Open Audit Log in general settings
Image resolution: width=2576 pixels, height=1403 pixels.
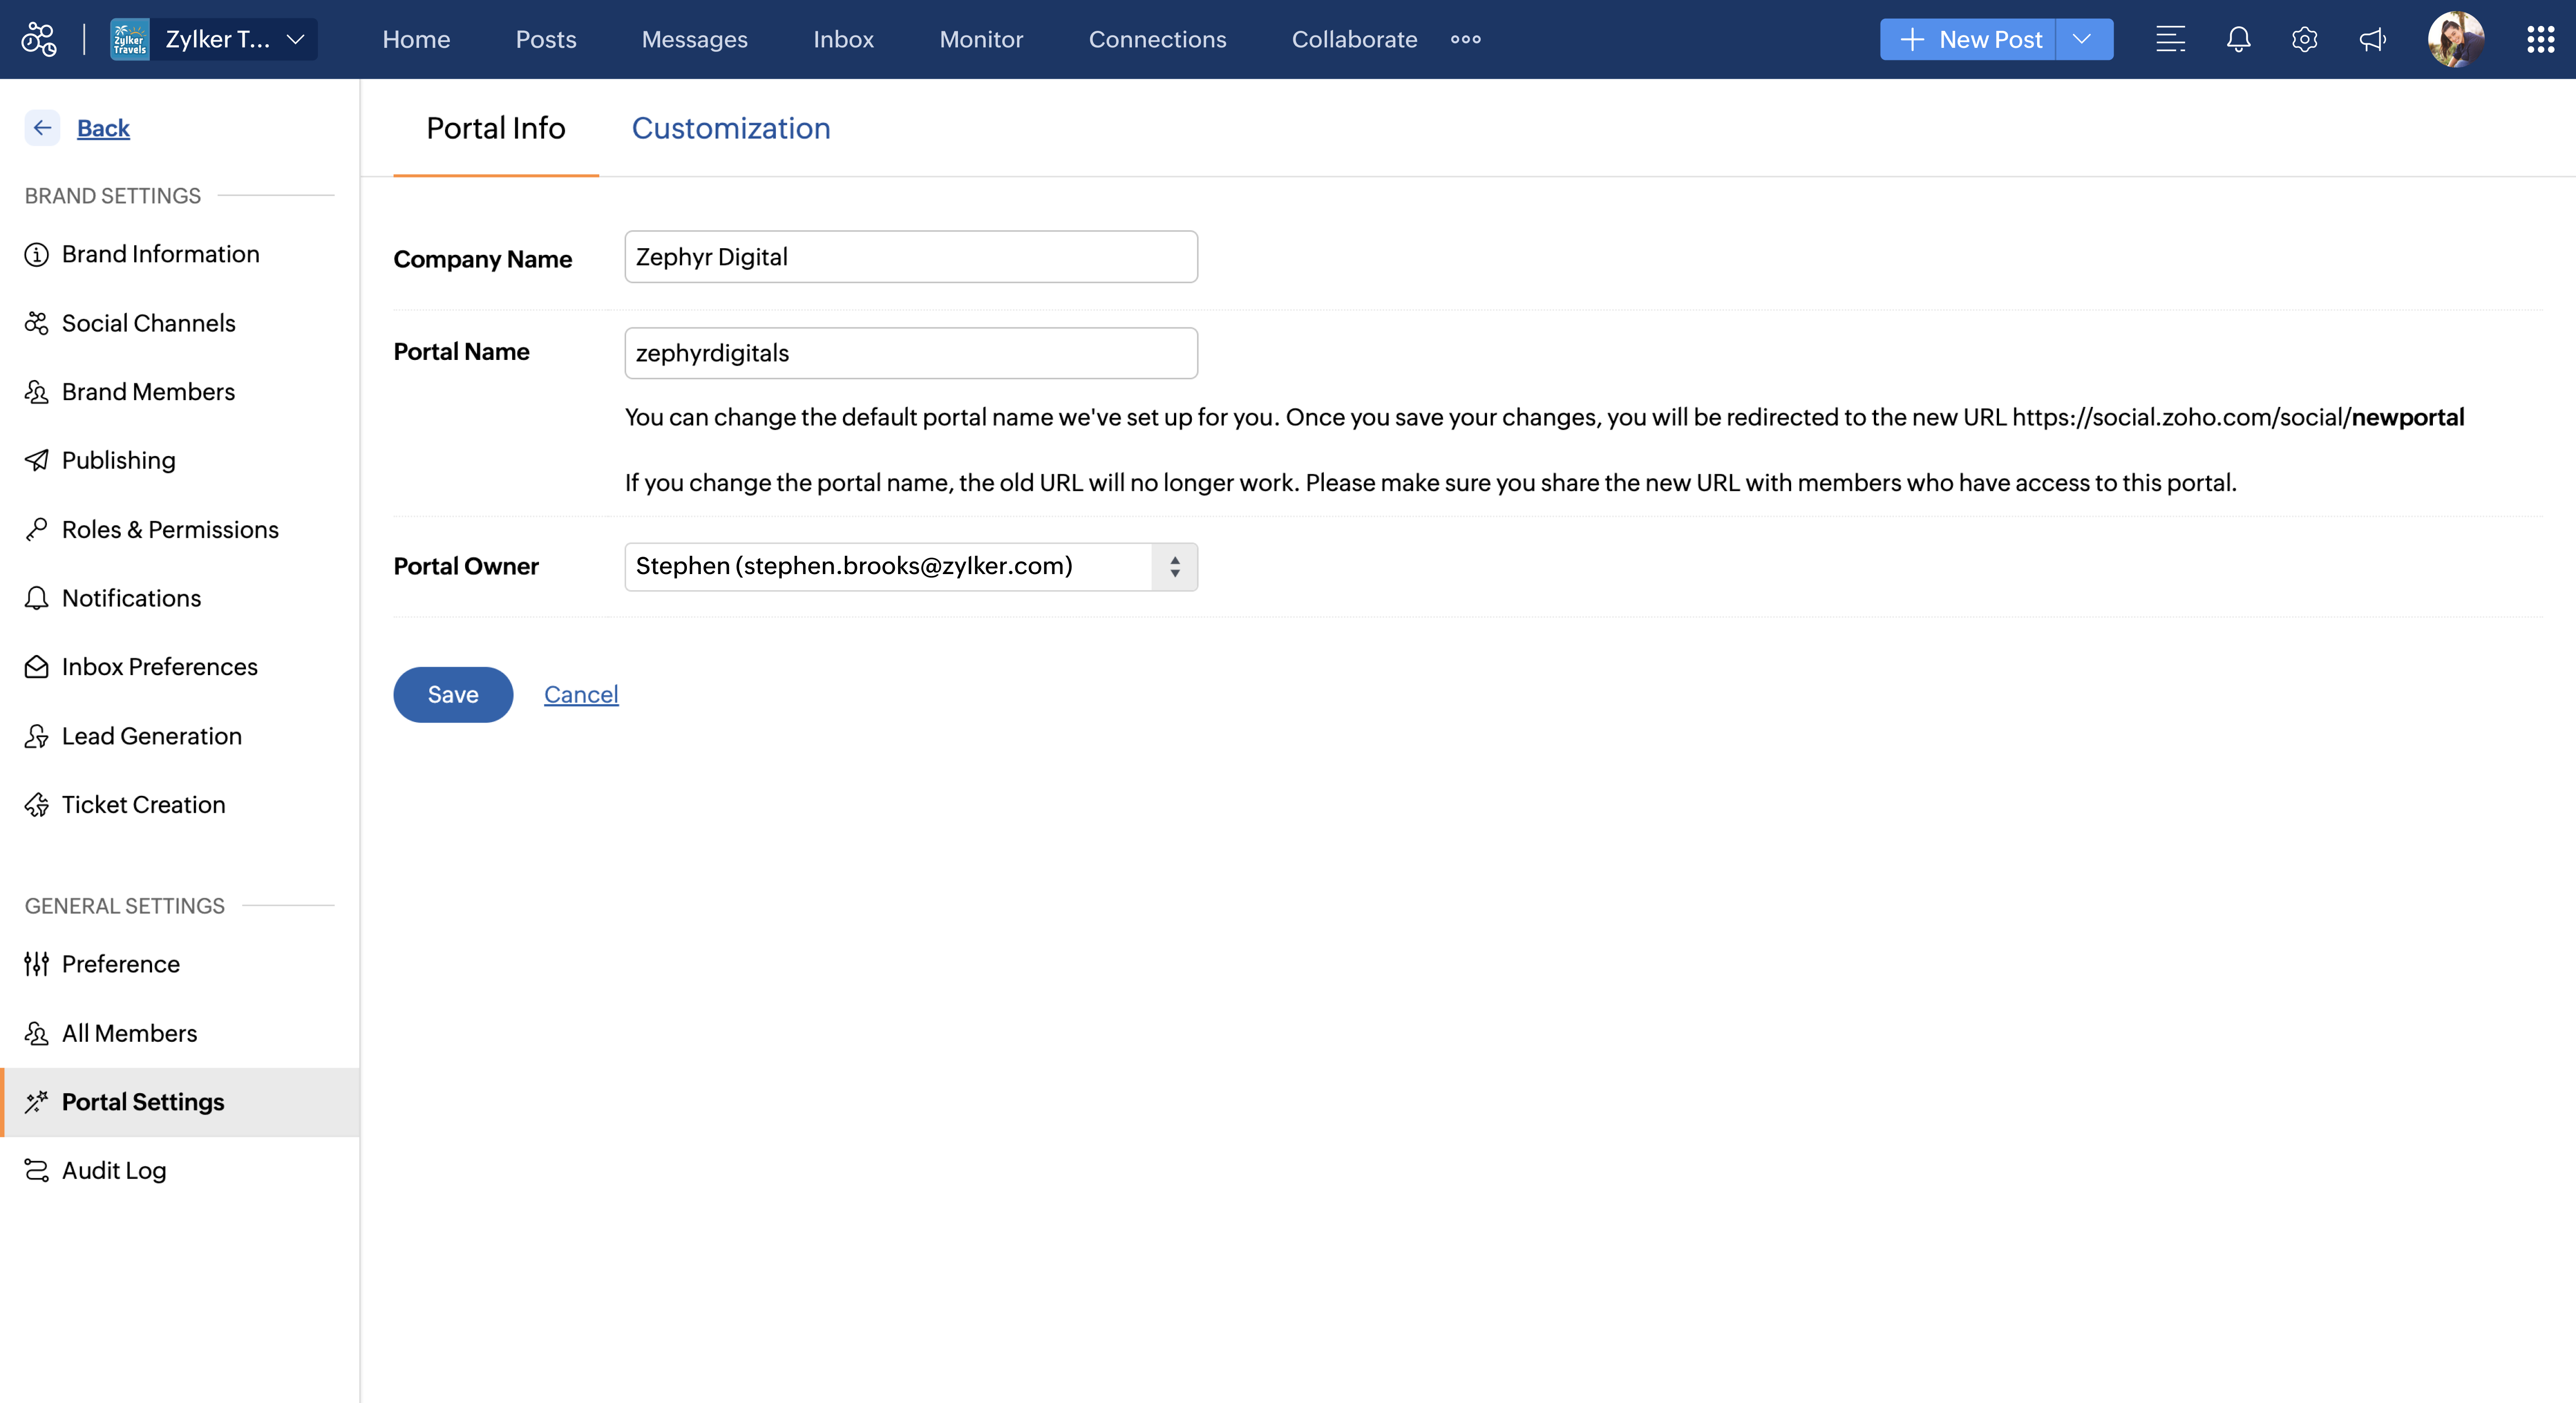click(114, 1170)
